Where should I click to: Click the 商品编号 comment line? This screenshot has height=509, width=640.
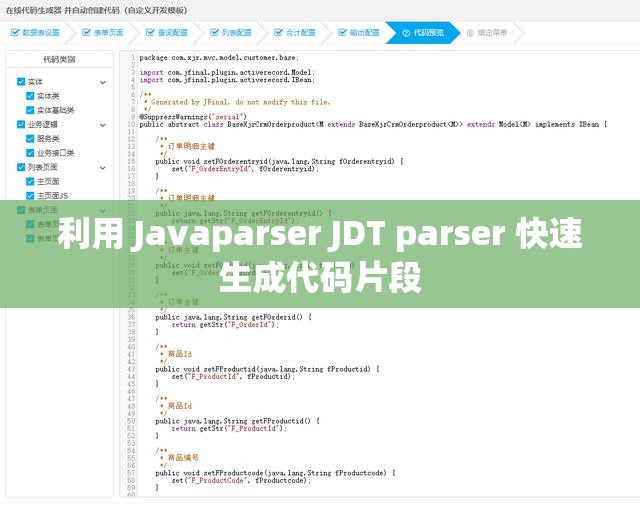click(x=179, y=458)
